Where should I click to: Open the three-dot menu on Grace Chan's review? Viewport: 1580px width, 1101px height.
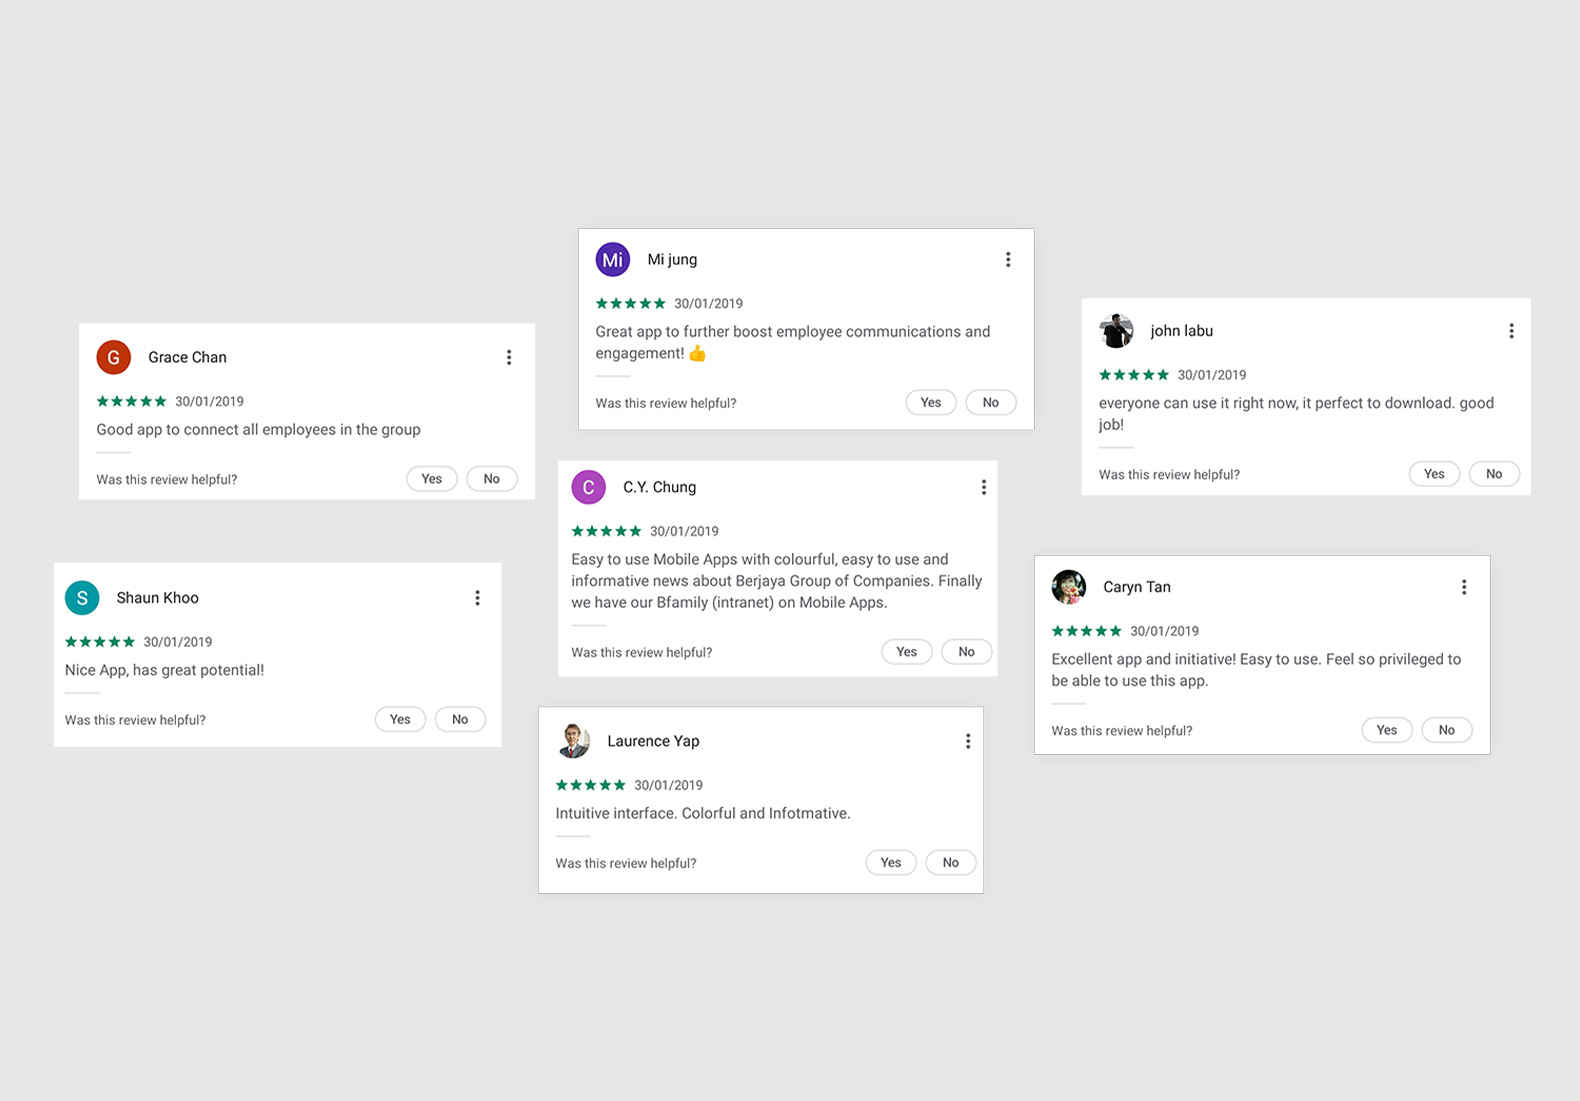tap(509, 357)
